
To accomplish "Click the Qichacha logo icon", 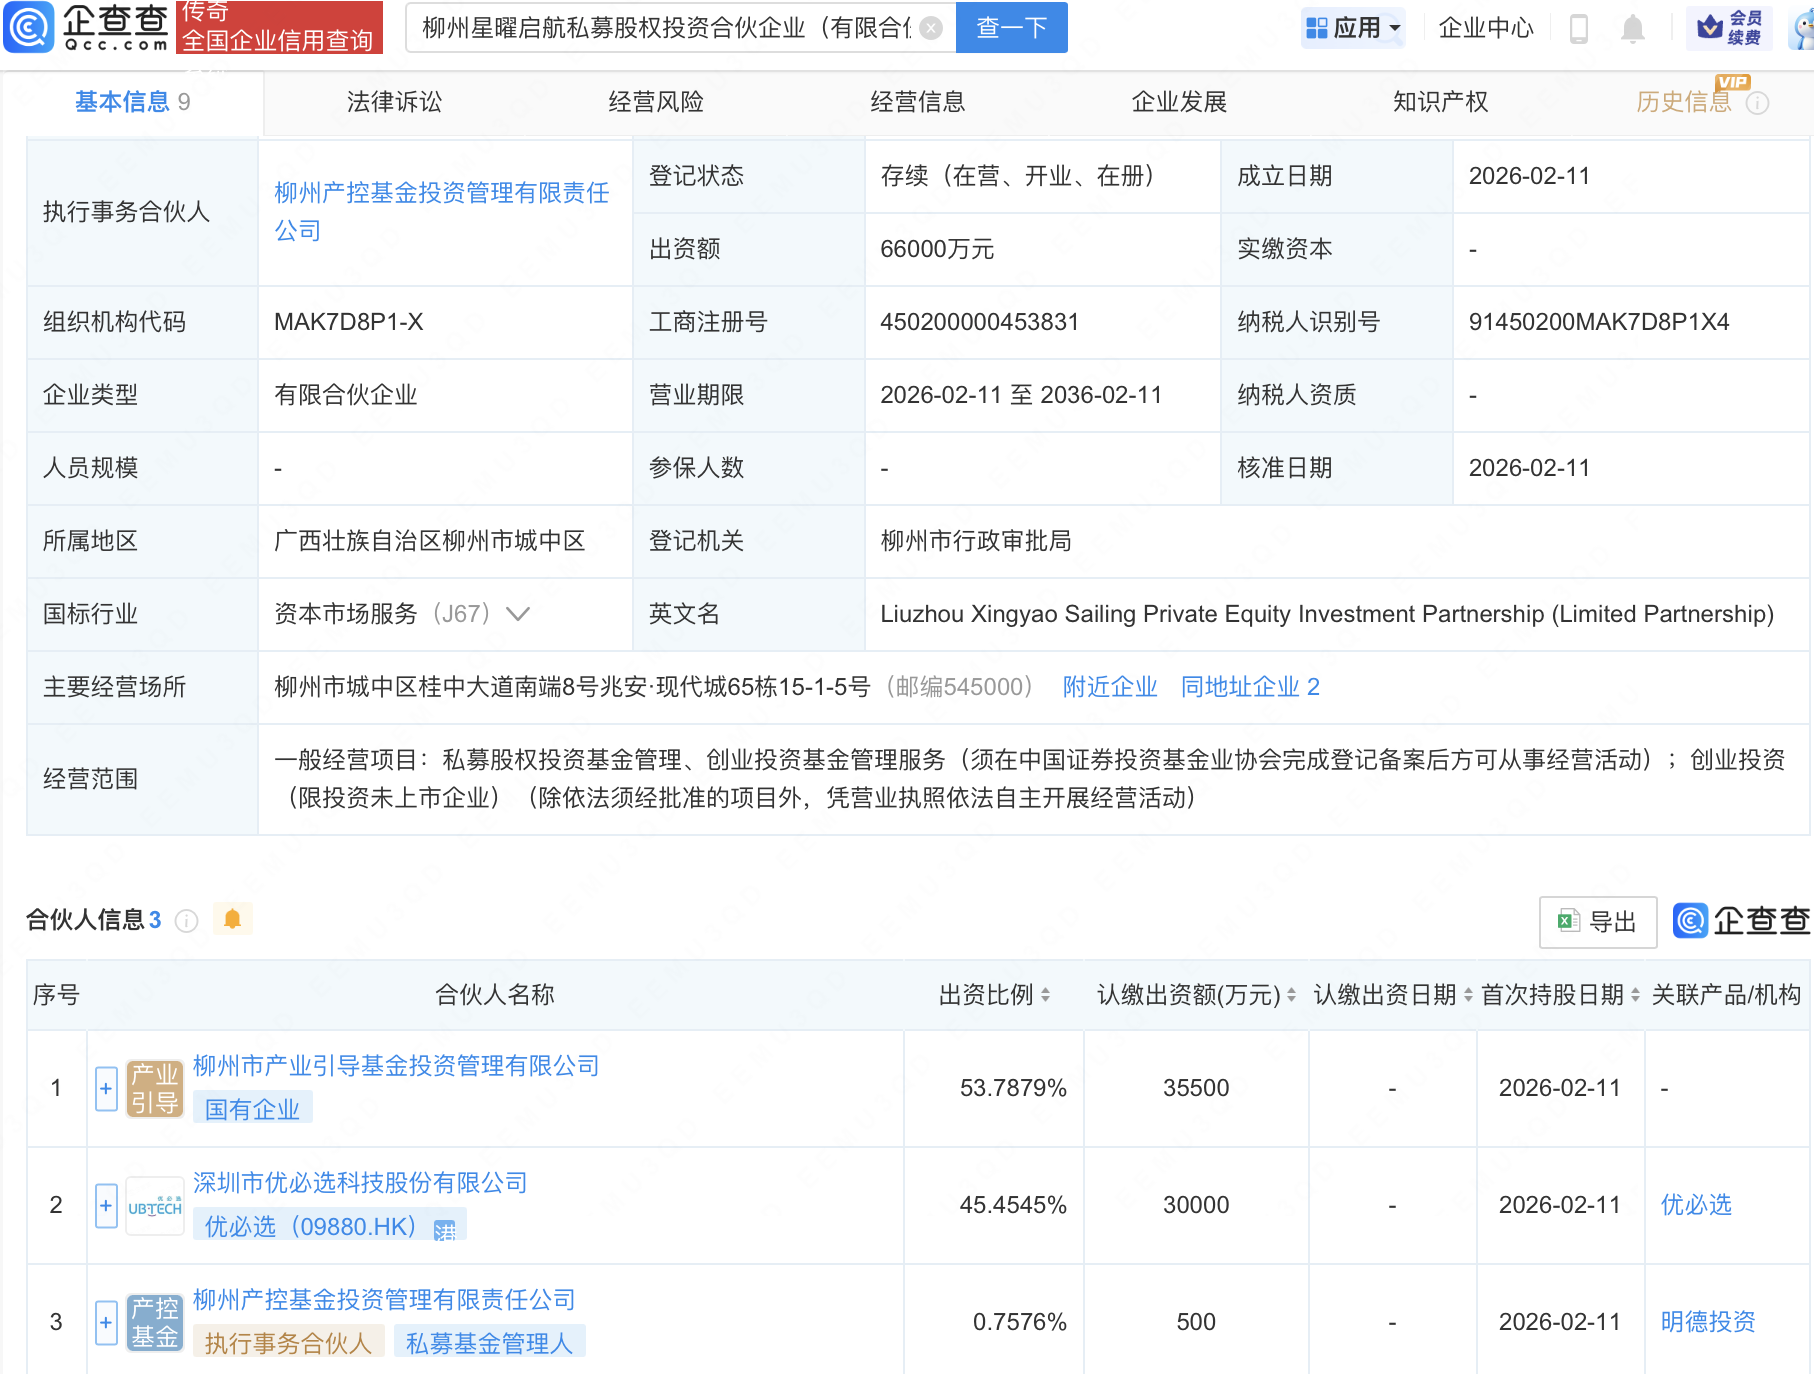I will pos(29,27).
